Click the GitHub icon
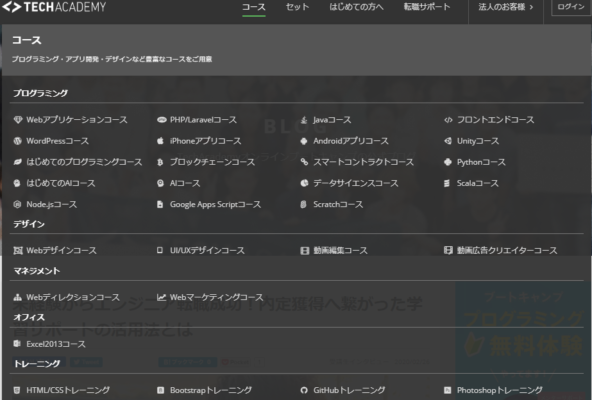Image resolution: width=592 pixels, height=400 pixels. coord(304,390)
